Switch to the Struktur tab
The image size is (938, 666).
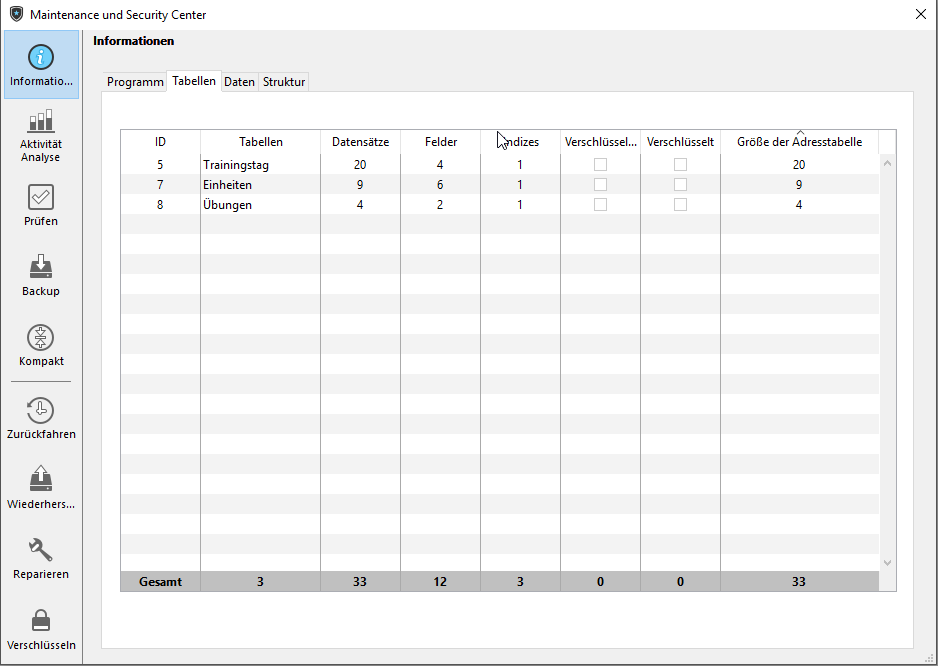coord(284,82)
